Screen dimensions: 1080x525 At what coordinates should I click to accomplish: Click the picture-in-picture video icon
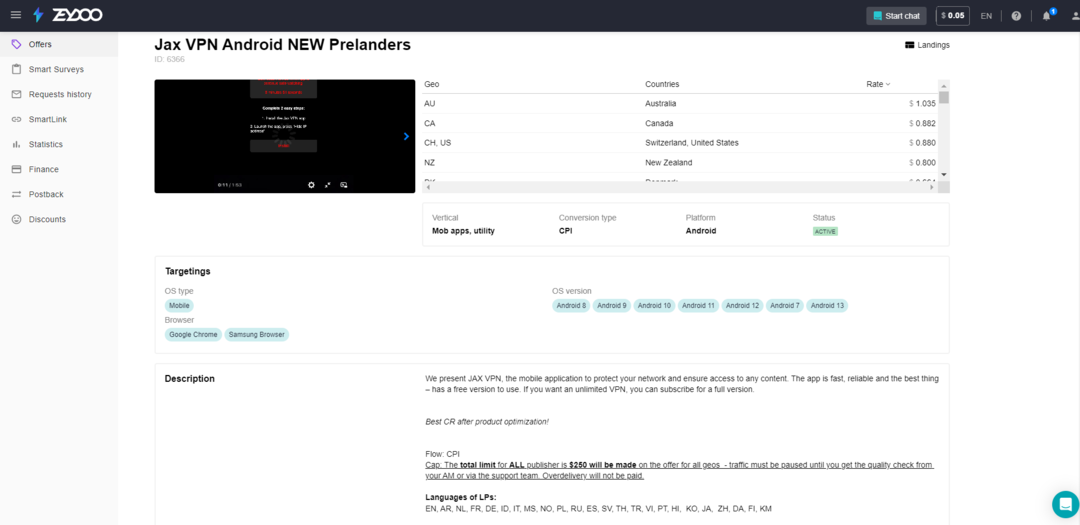point(344,185)
